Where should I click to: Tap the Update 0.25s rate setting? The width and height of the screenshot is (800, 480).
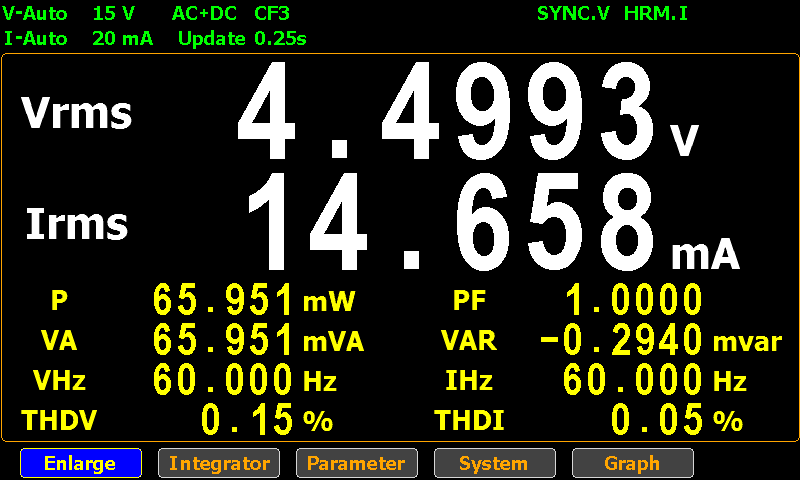242,39
